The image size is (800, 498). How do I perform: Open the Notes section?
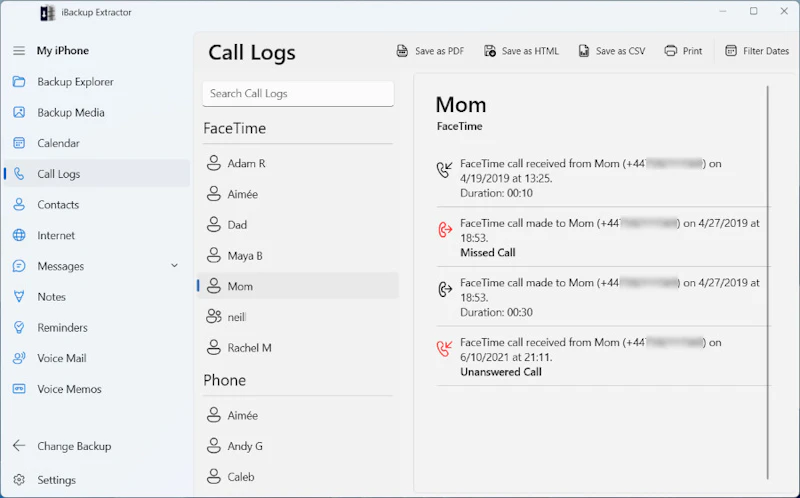click(97, 296)
